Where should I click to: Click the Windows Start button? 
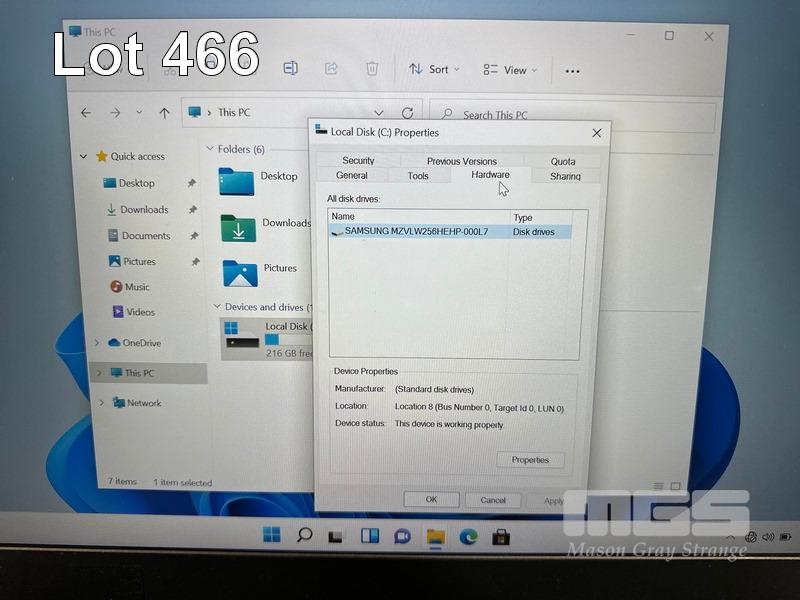click(272, 535)
